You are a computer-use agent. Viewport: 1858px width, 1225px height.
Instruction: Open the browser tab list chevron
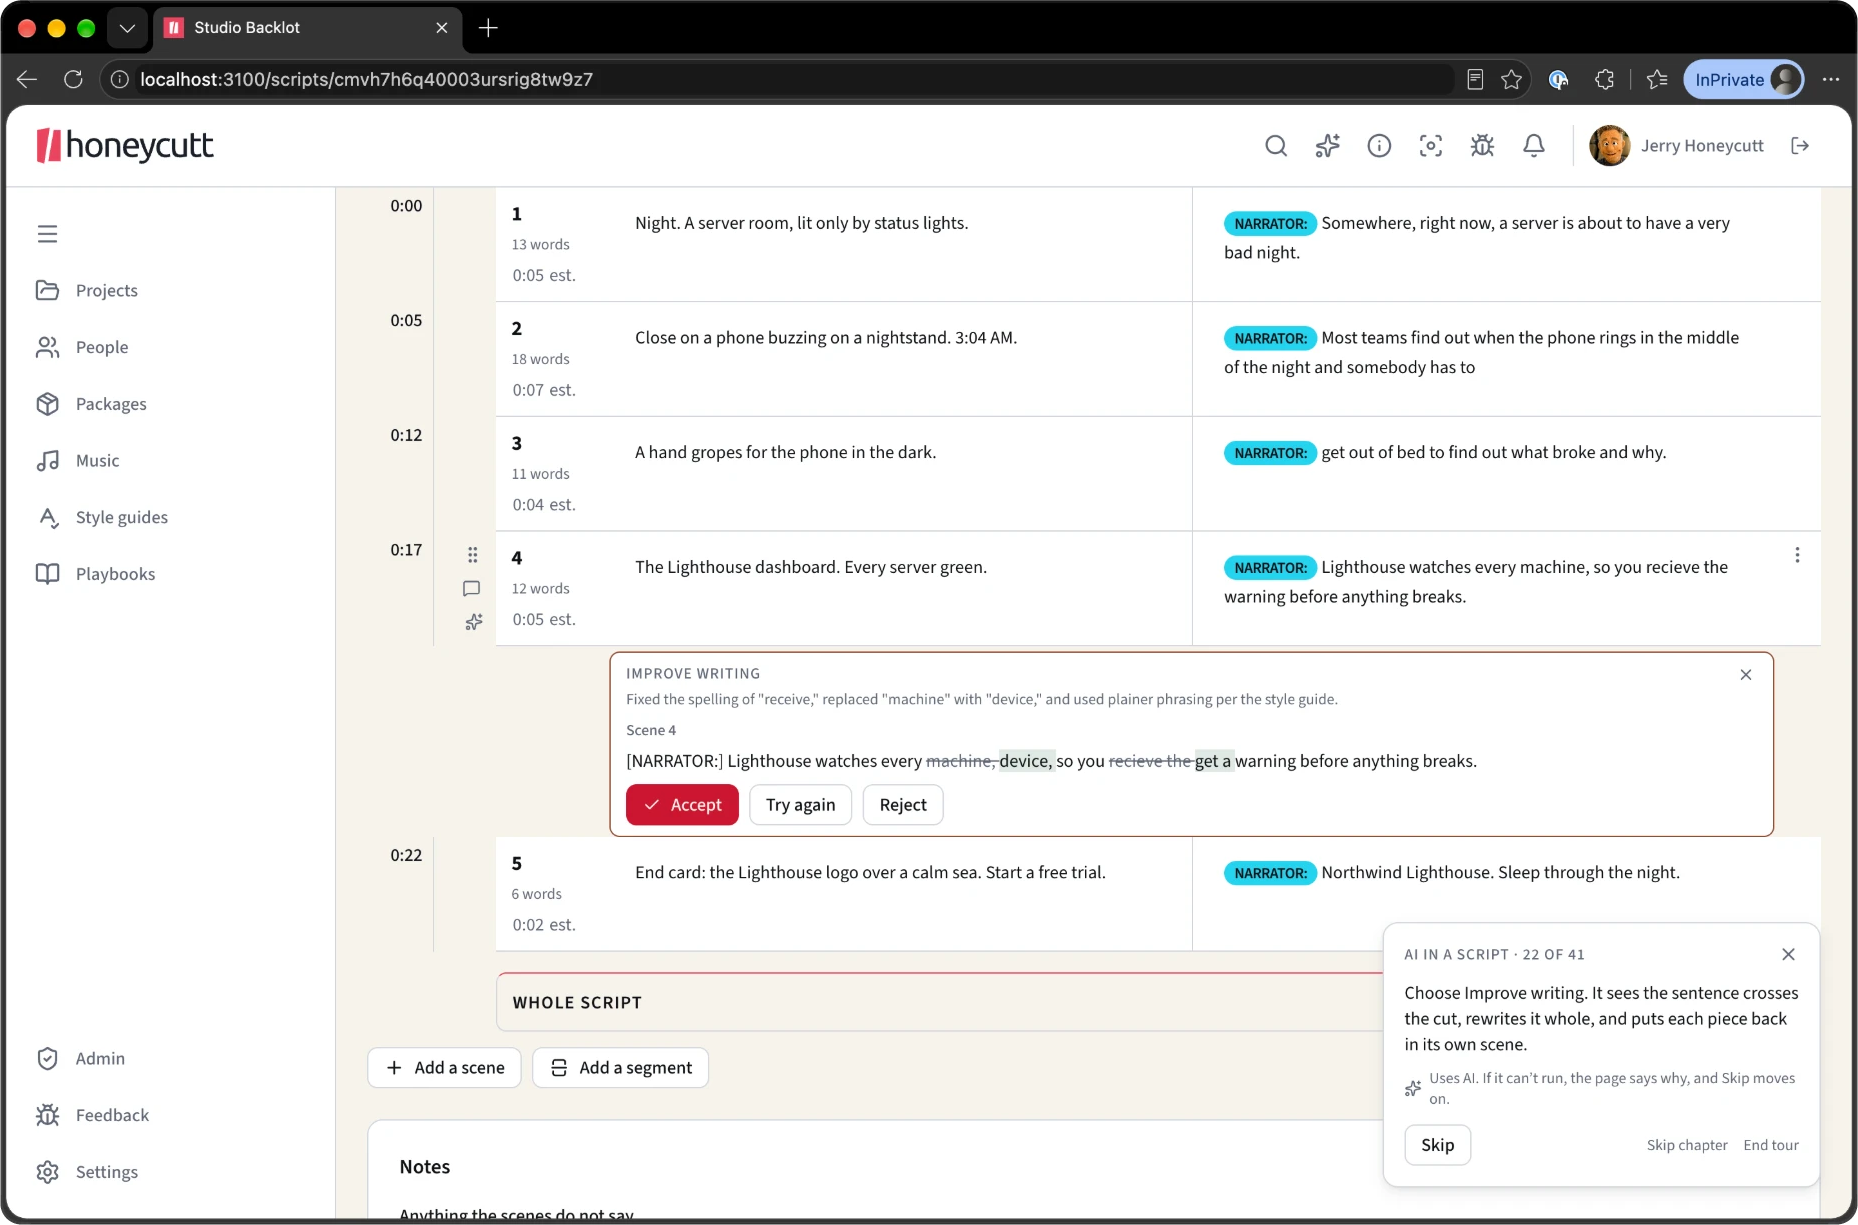[127, 28]
